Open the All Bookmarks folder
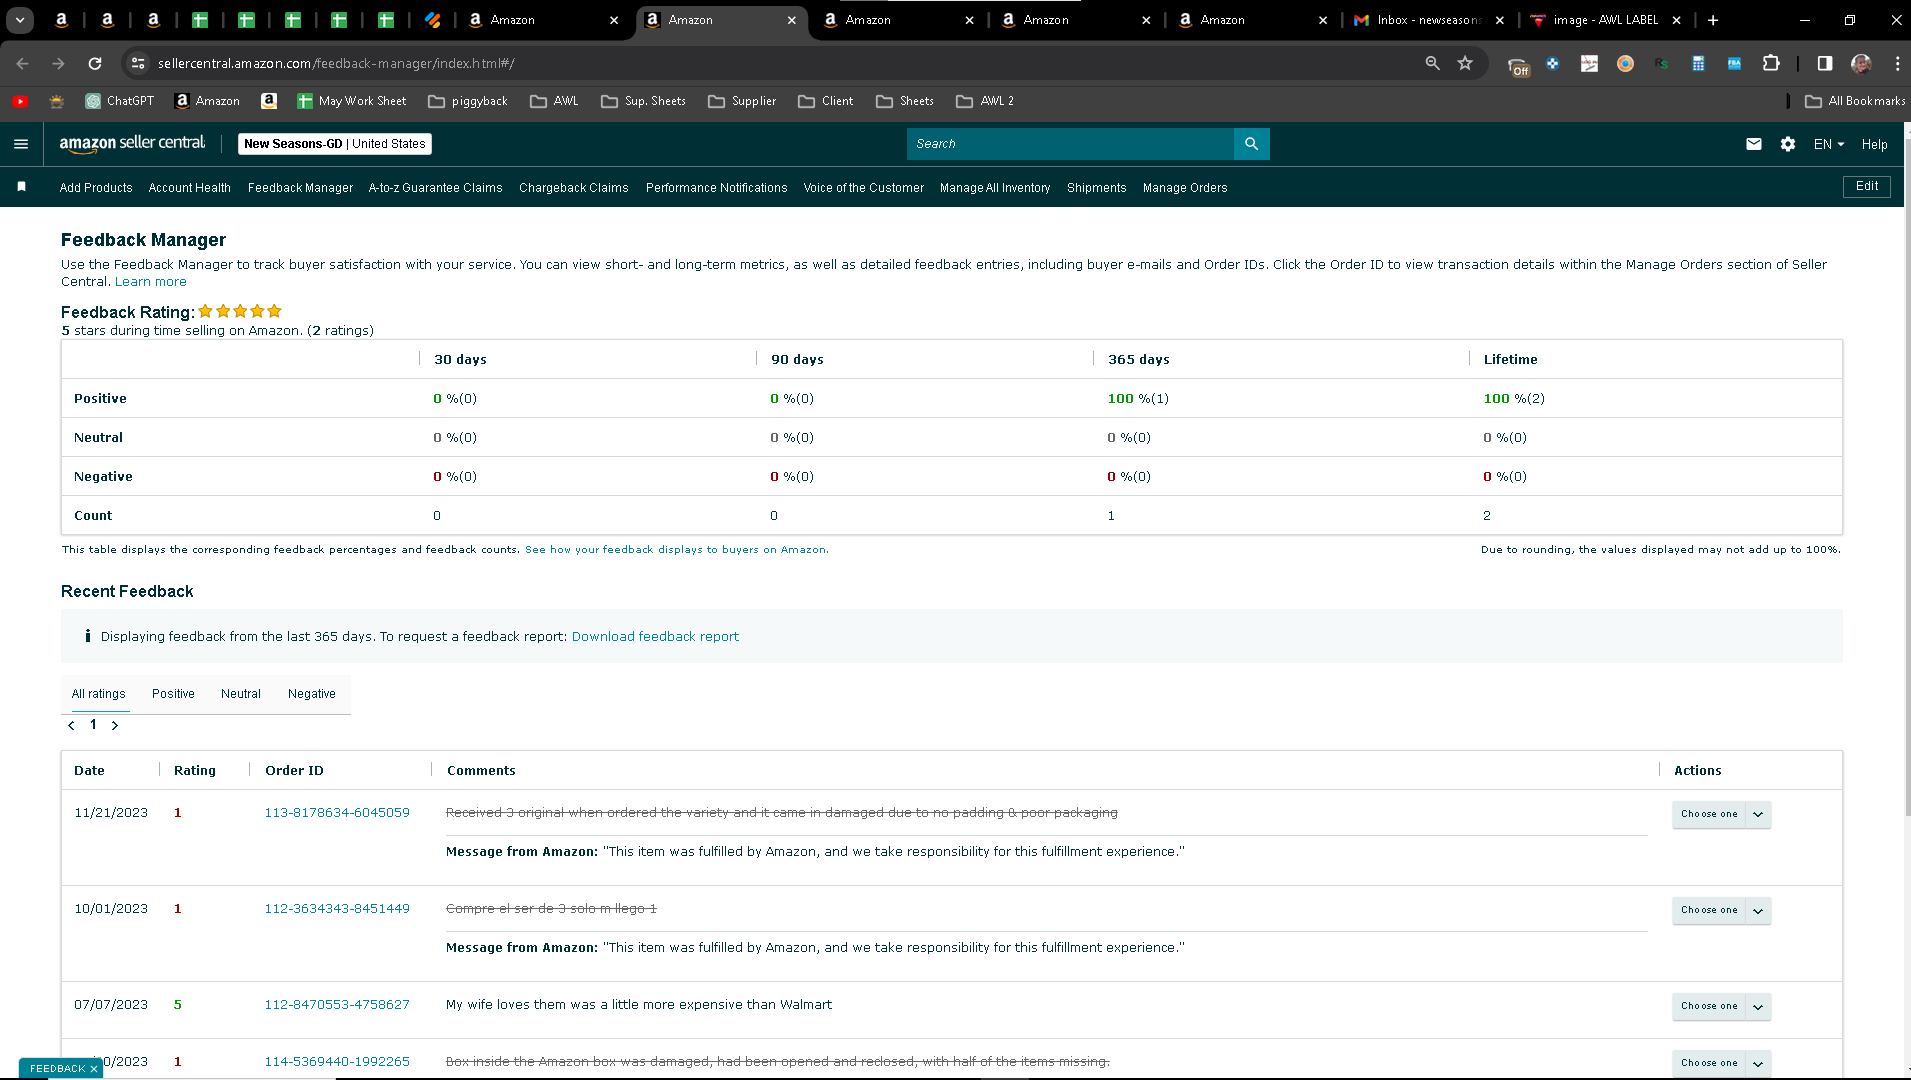 point(1856,101)
